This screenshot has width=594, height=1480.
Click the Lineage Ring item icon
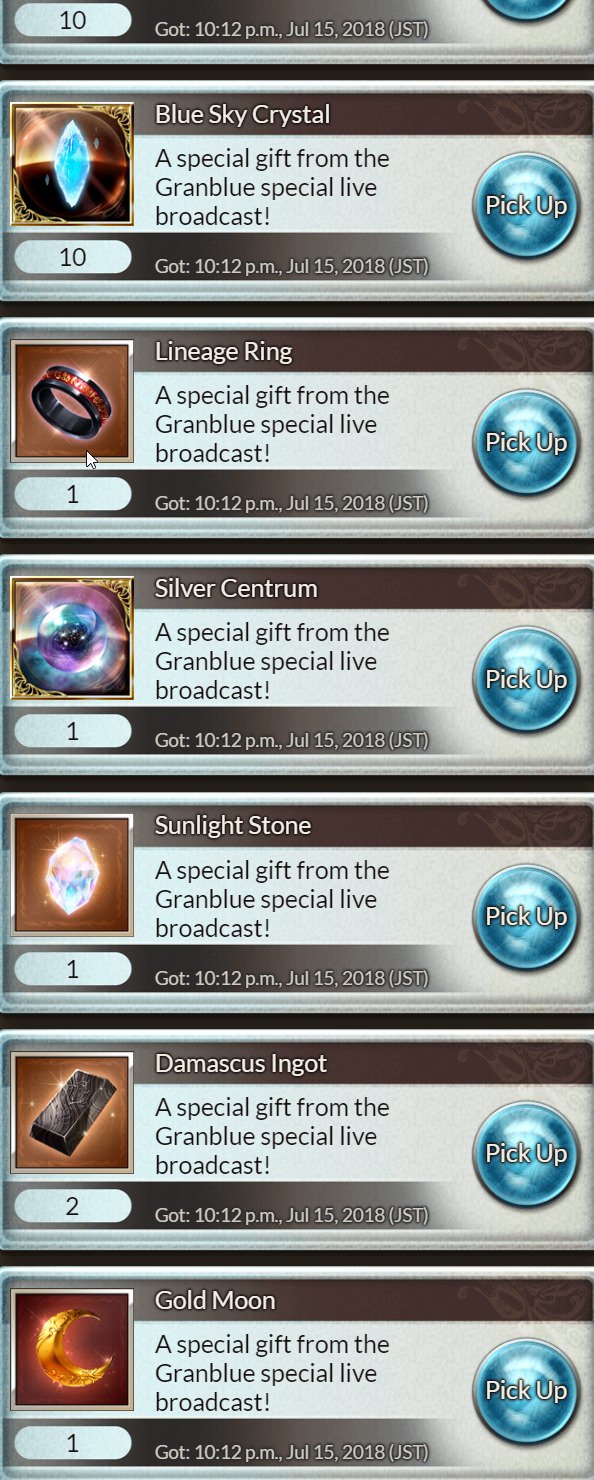(x=72, y=401)
